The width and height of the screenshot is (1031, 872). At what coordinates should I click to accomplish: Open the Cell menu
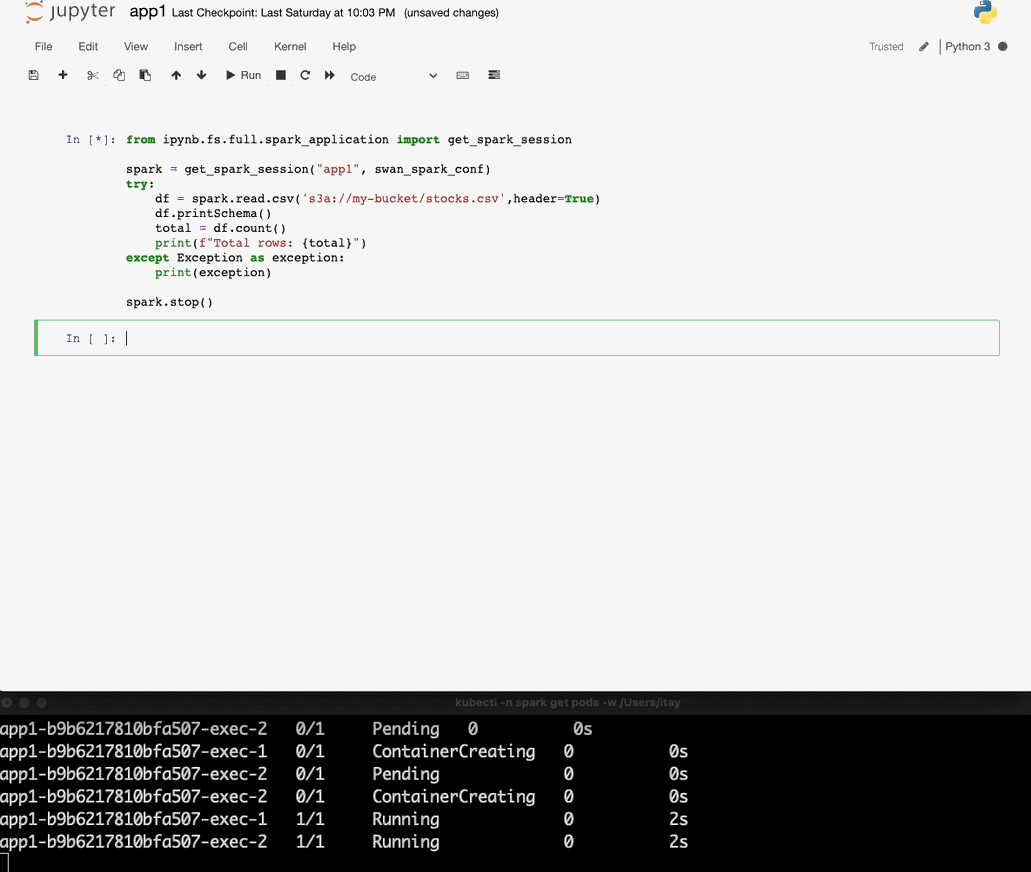click(238, 47)
